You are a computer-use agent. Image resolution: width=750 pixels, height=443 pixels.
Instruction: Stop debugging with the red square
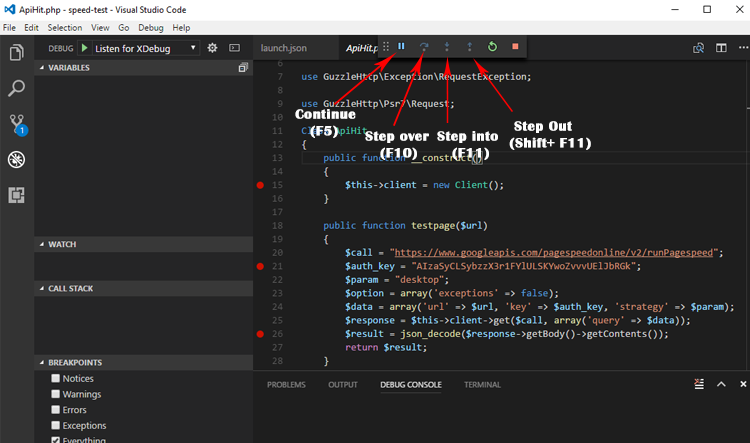(x=515, y=47)
